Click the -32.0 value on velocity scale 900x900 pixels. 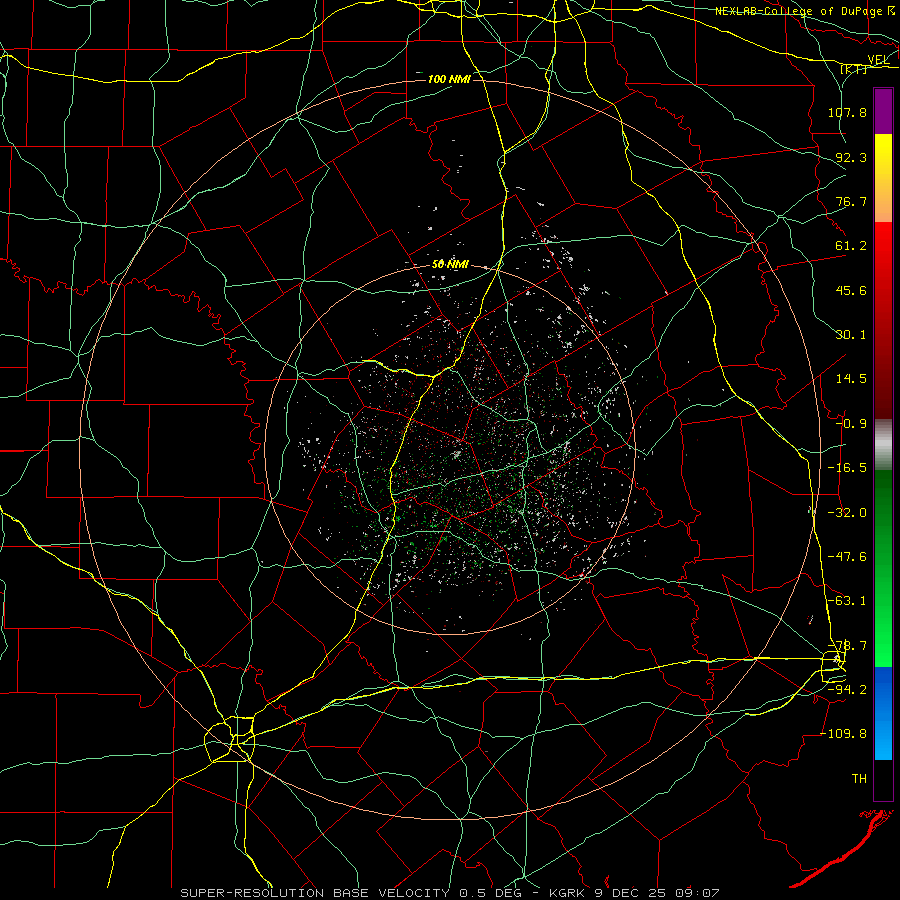[x=847, y=513]
